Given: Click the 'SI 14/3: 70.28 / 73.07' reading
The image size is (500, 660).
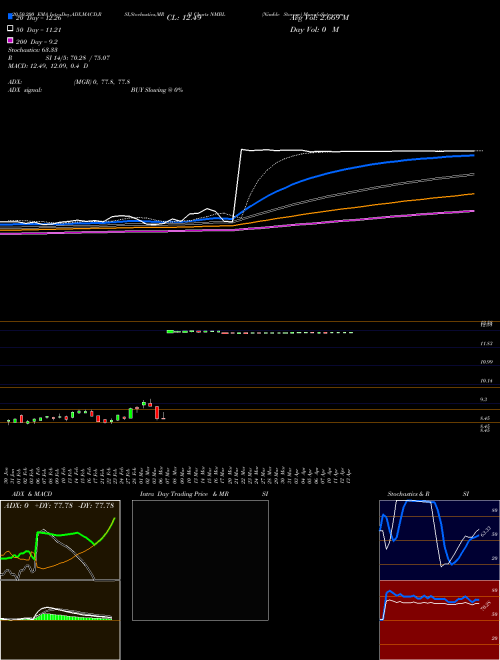Looking at the screenshot, I should pos(77,58).
